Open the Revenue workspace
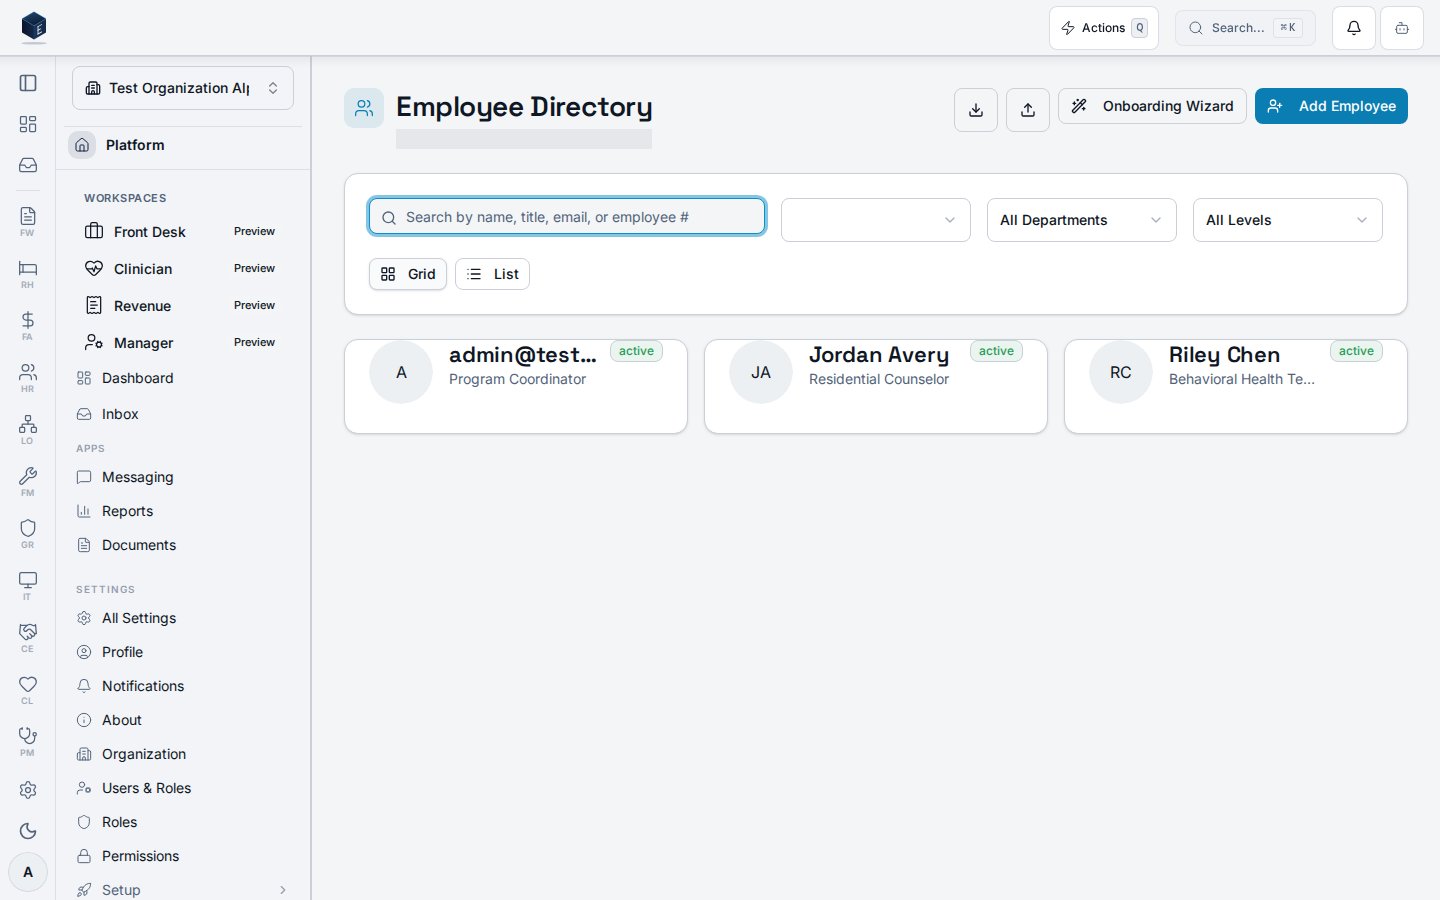 click(x=183, y=306)
